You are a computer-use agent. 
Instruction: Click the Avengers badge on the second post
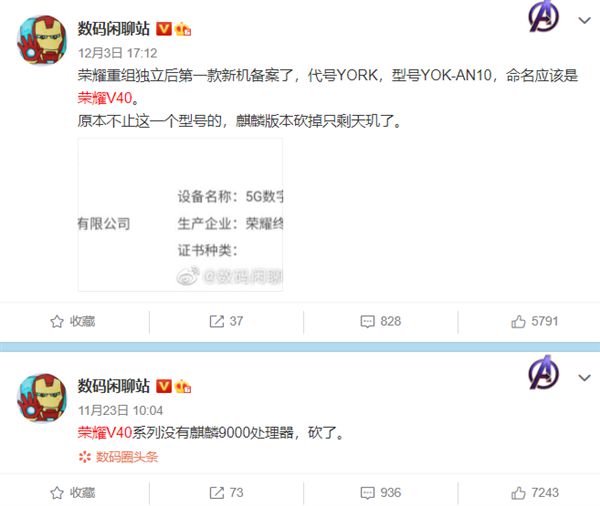click(x=543, y=372)
